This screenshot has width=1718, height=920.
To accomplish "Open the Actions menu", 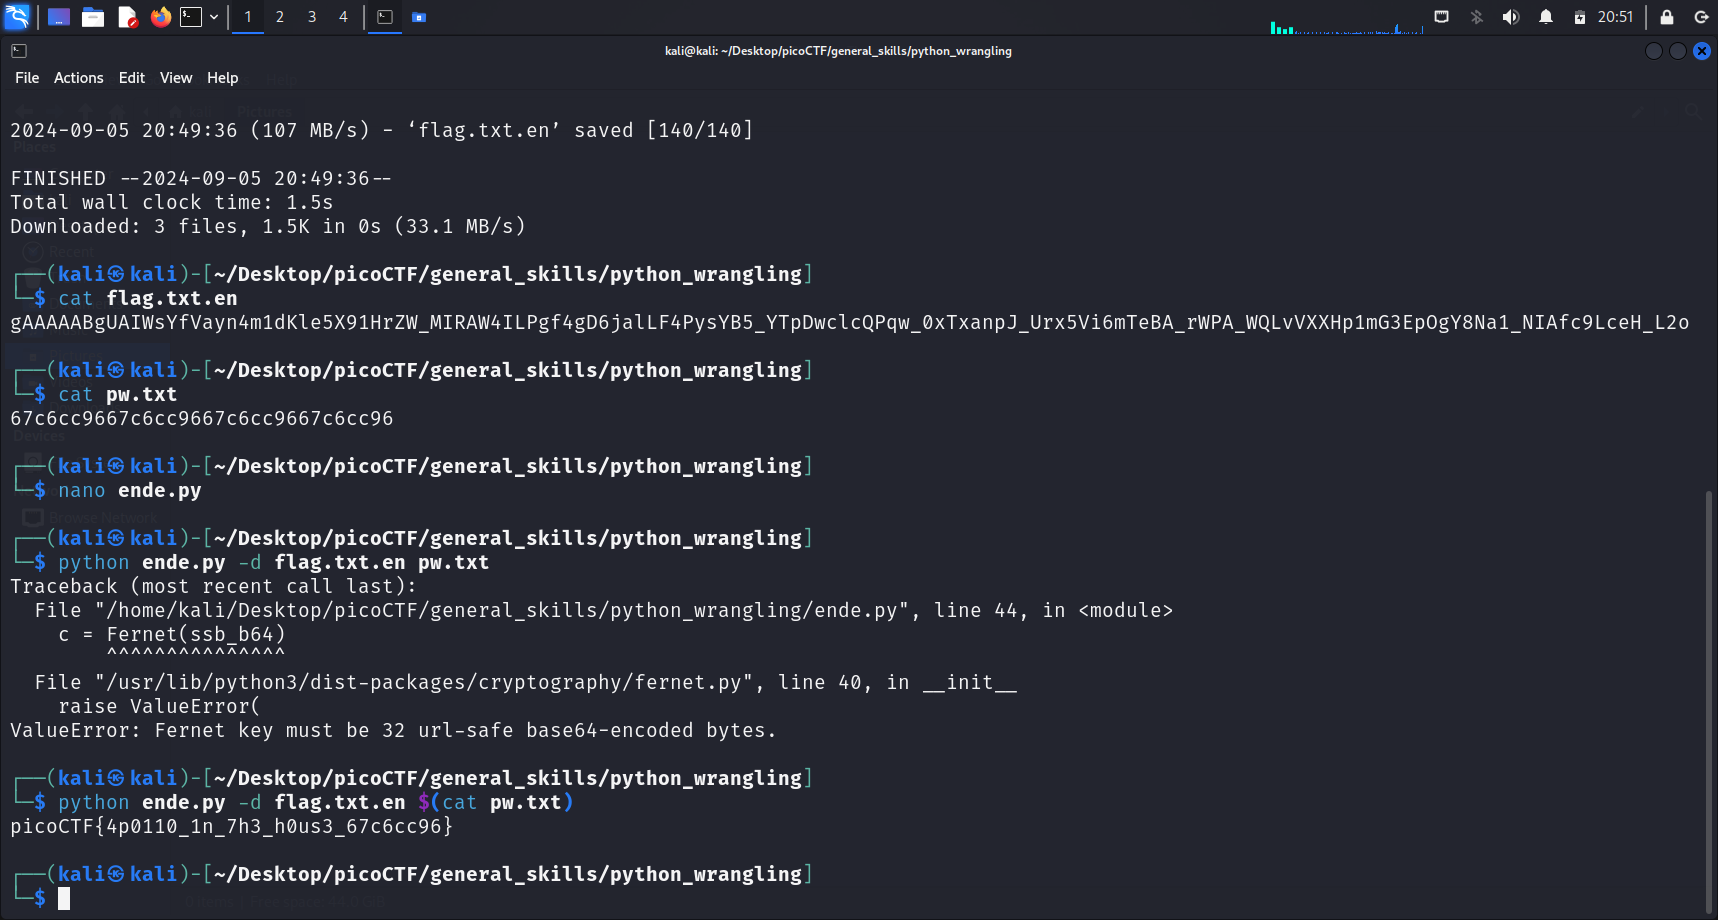I will click(x=78, y=78).
